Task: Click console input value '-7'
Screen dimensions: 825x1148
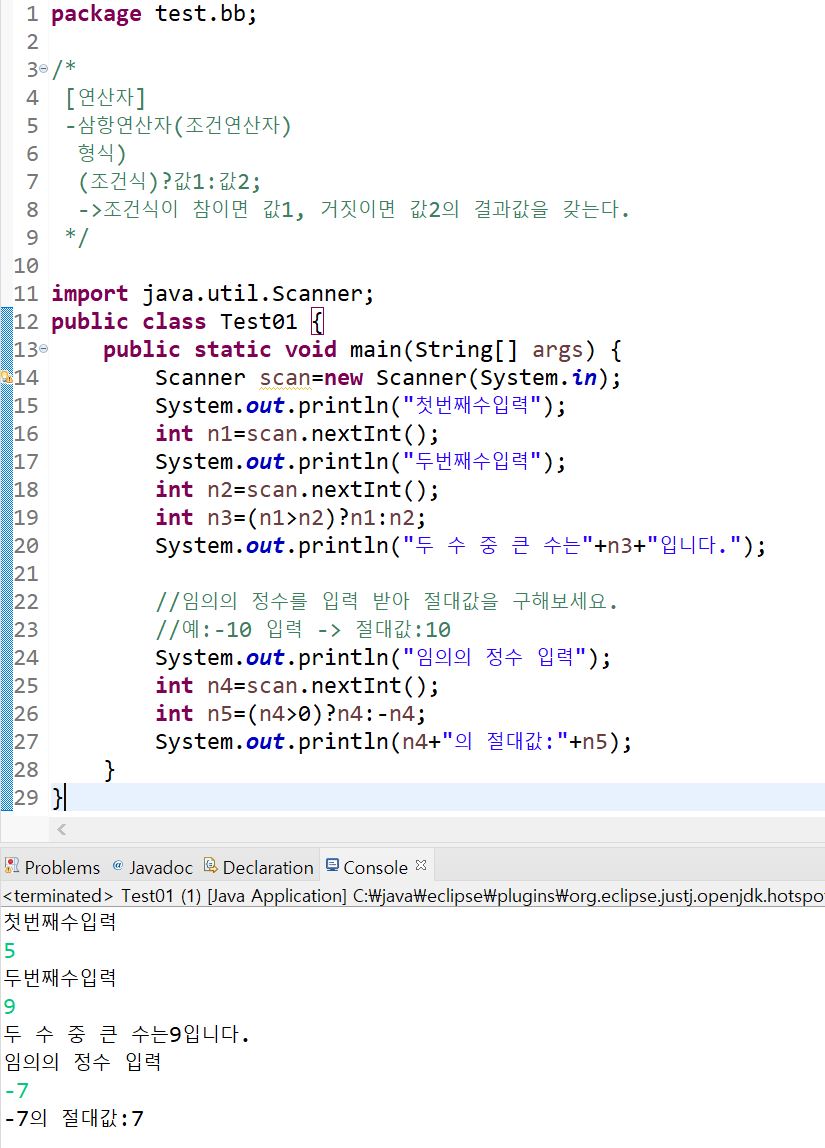Action: [x=16, y=1091]
